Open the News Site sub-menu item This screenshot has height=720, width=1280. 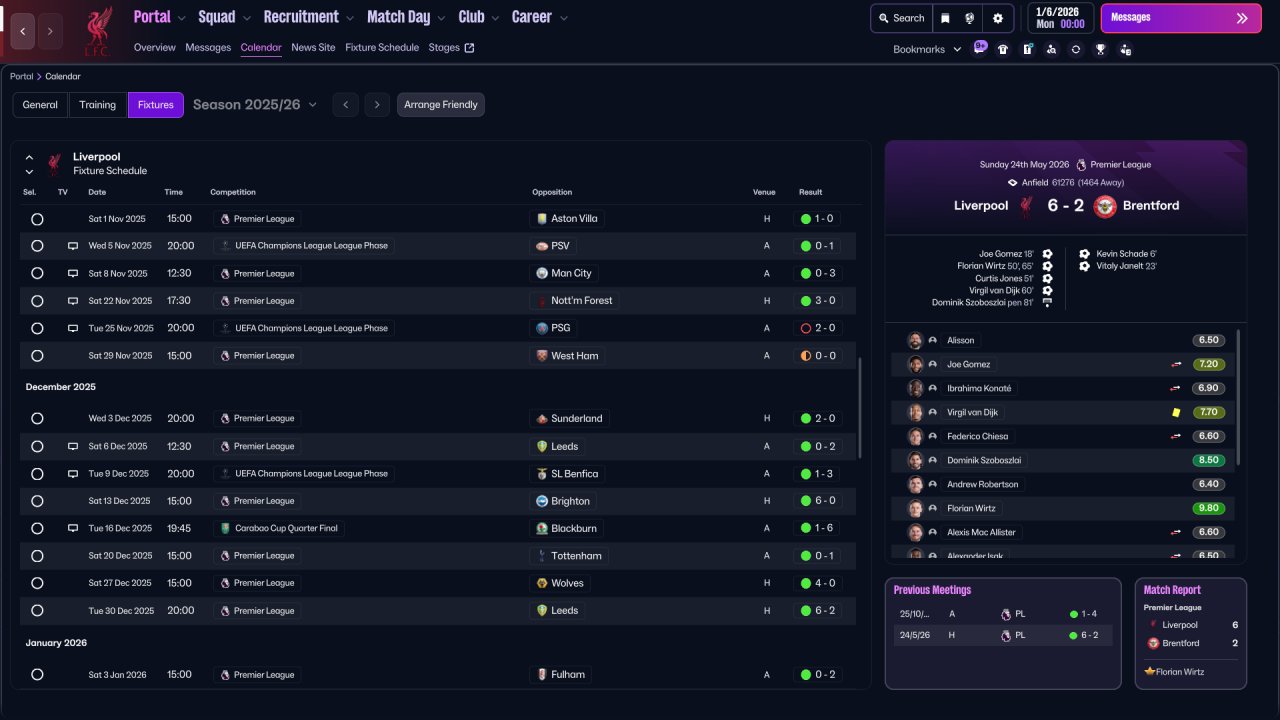[313, 47]
